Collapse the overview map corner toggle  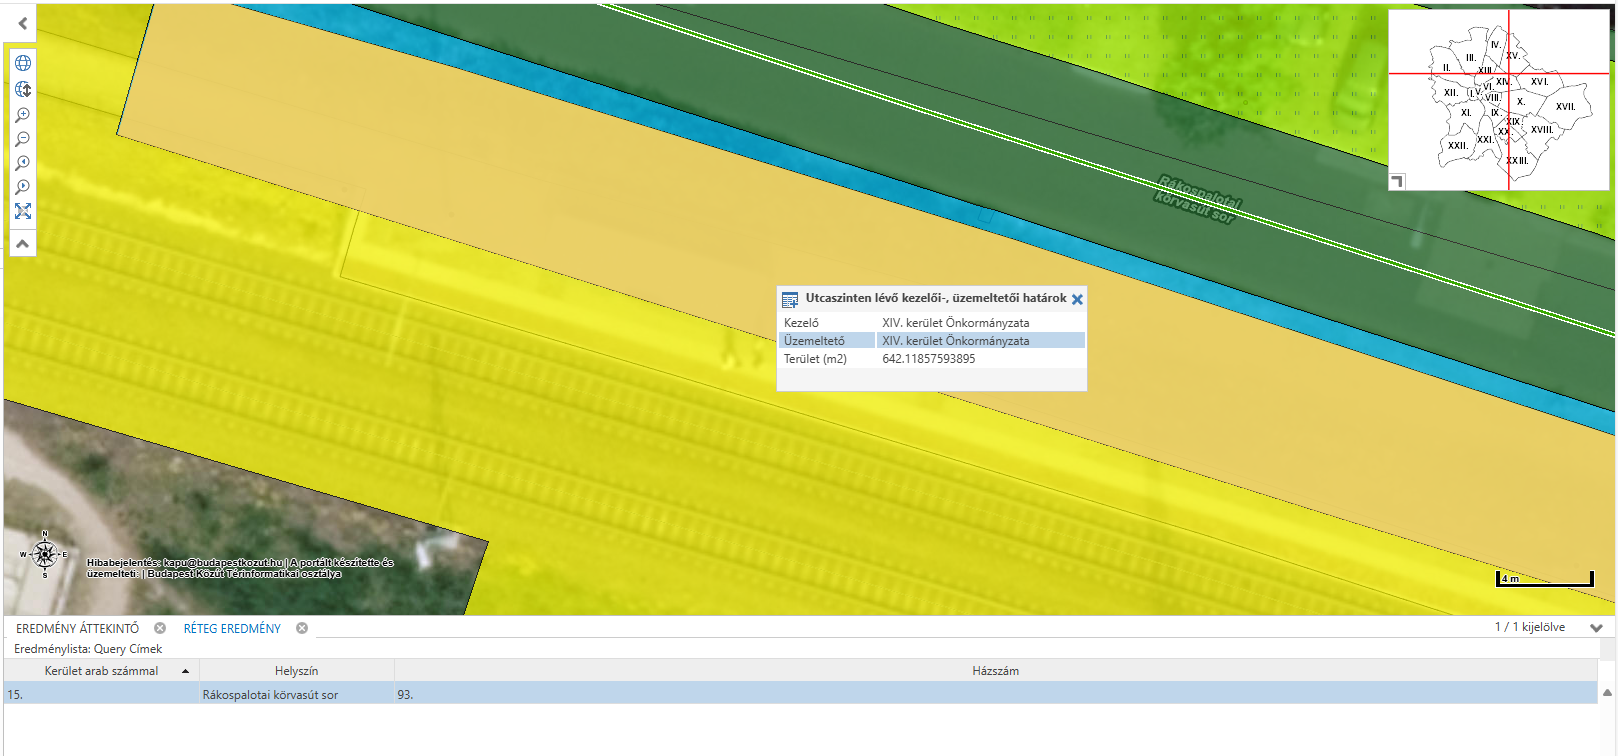coord(1398,181)
